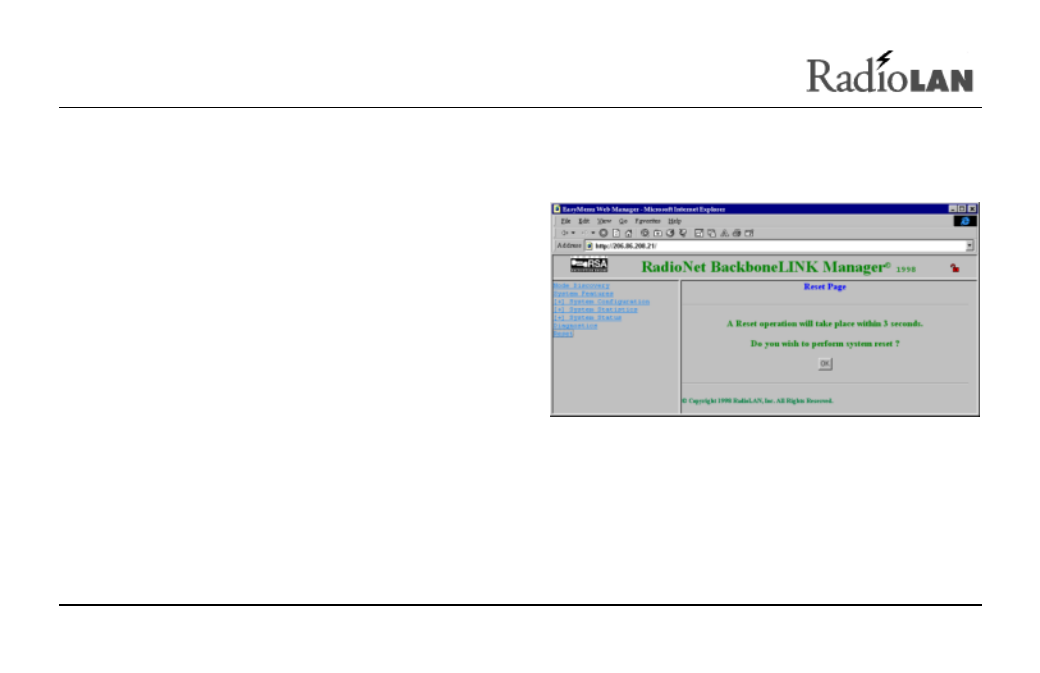Click the window icon in the title bar
Image resolution: width=1040 pixels, height=673 pixels.
tap(557, 209)
